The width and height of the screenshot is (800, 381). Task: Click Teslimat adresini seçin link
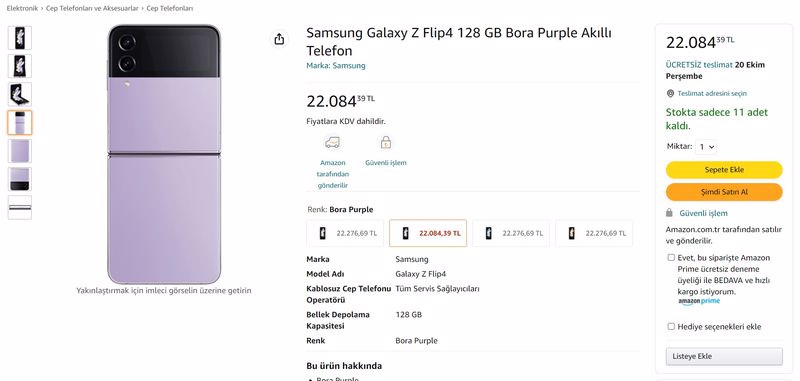(x=712, y=94)
